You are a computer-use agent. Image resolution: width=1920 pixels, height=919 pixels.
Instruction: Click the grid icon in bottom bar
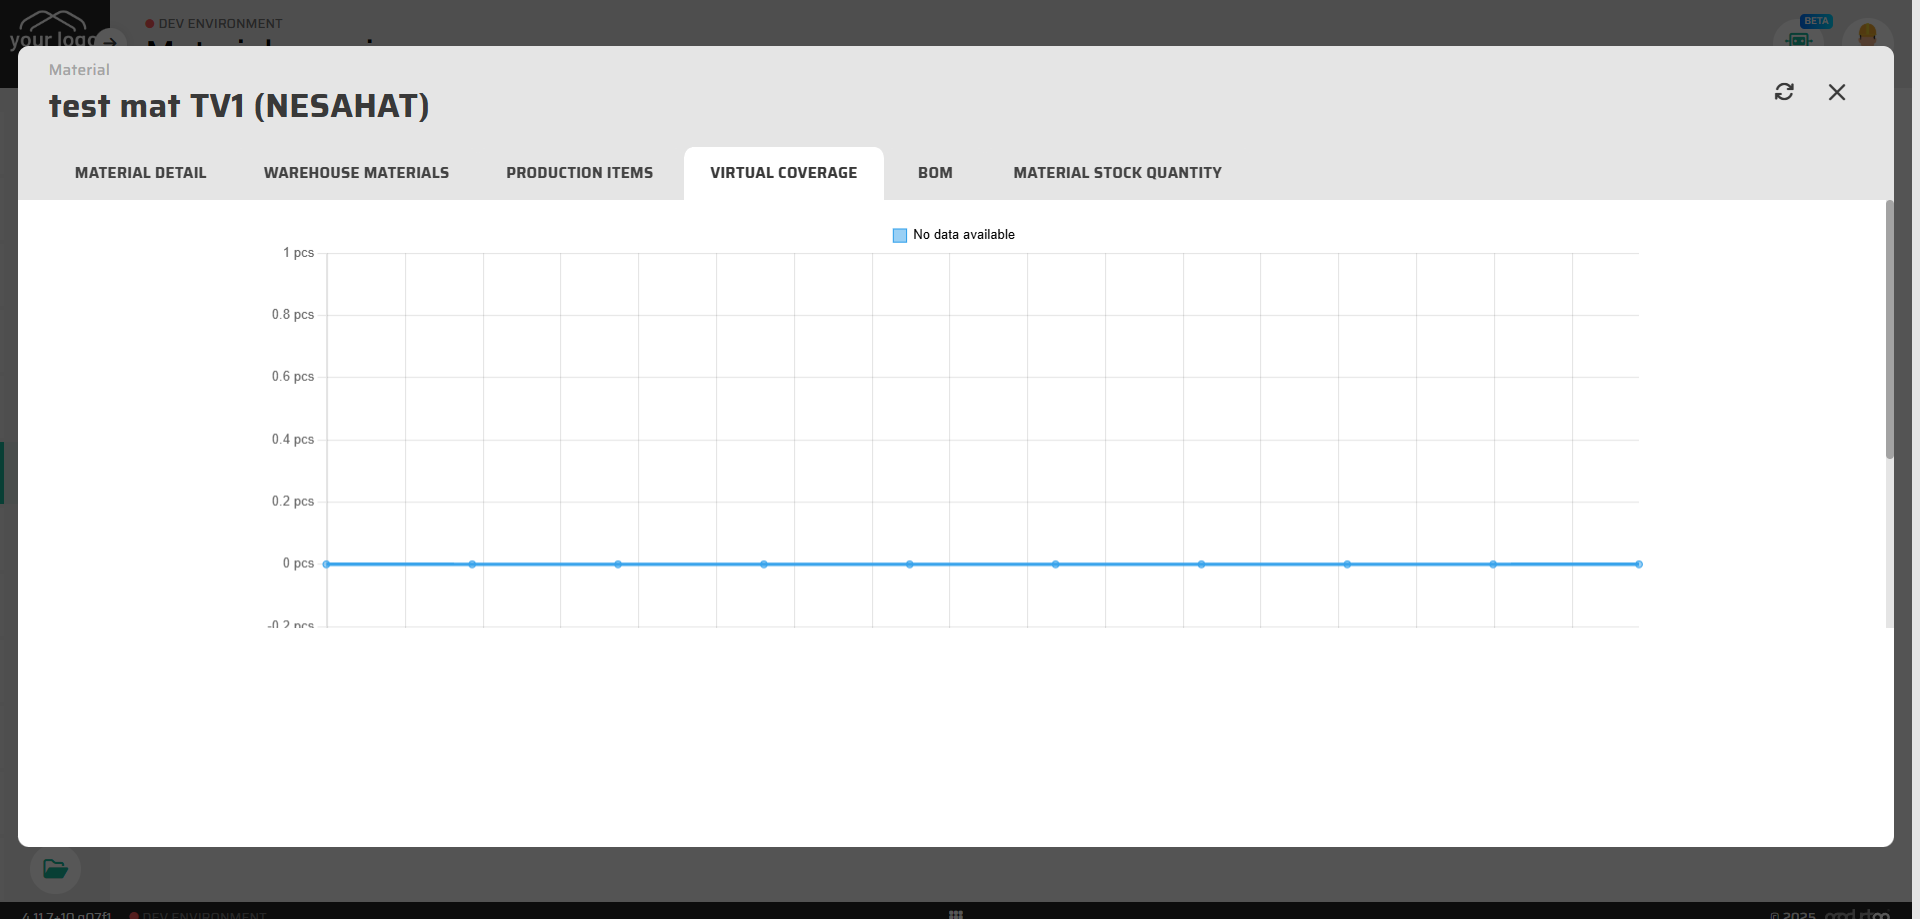[956, 914]
